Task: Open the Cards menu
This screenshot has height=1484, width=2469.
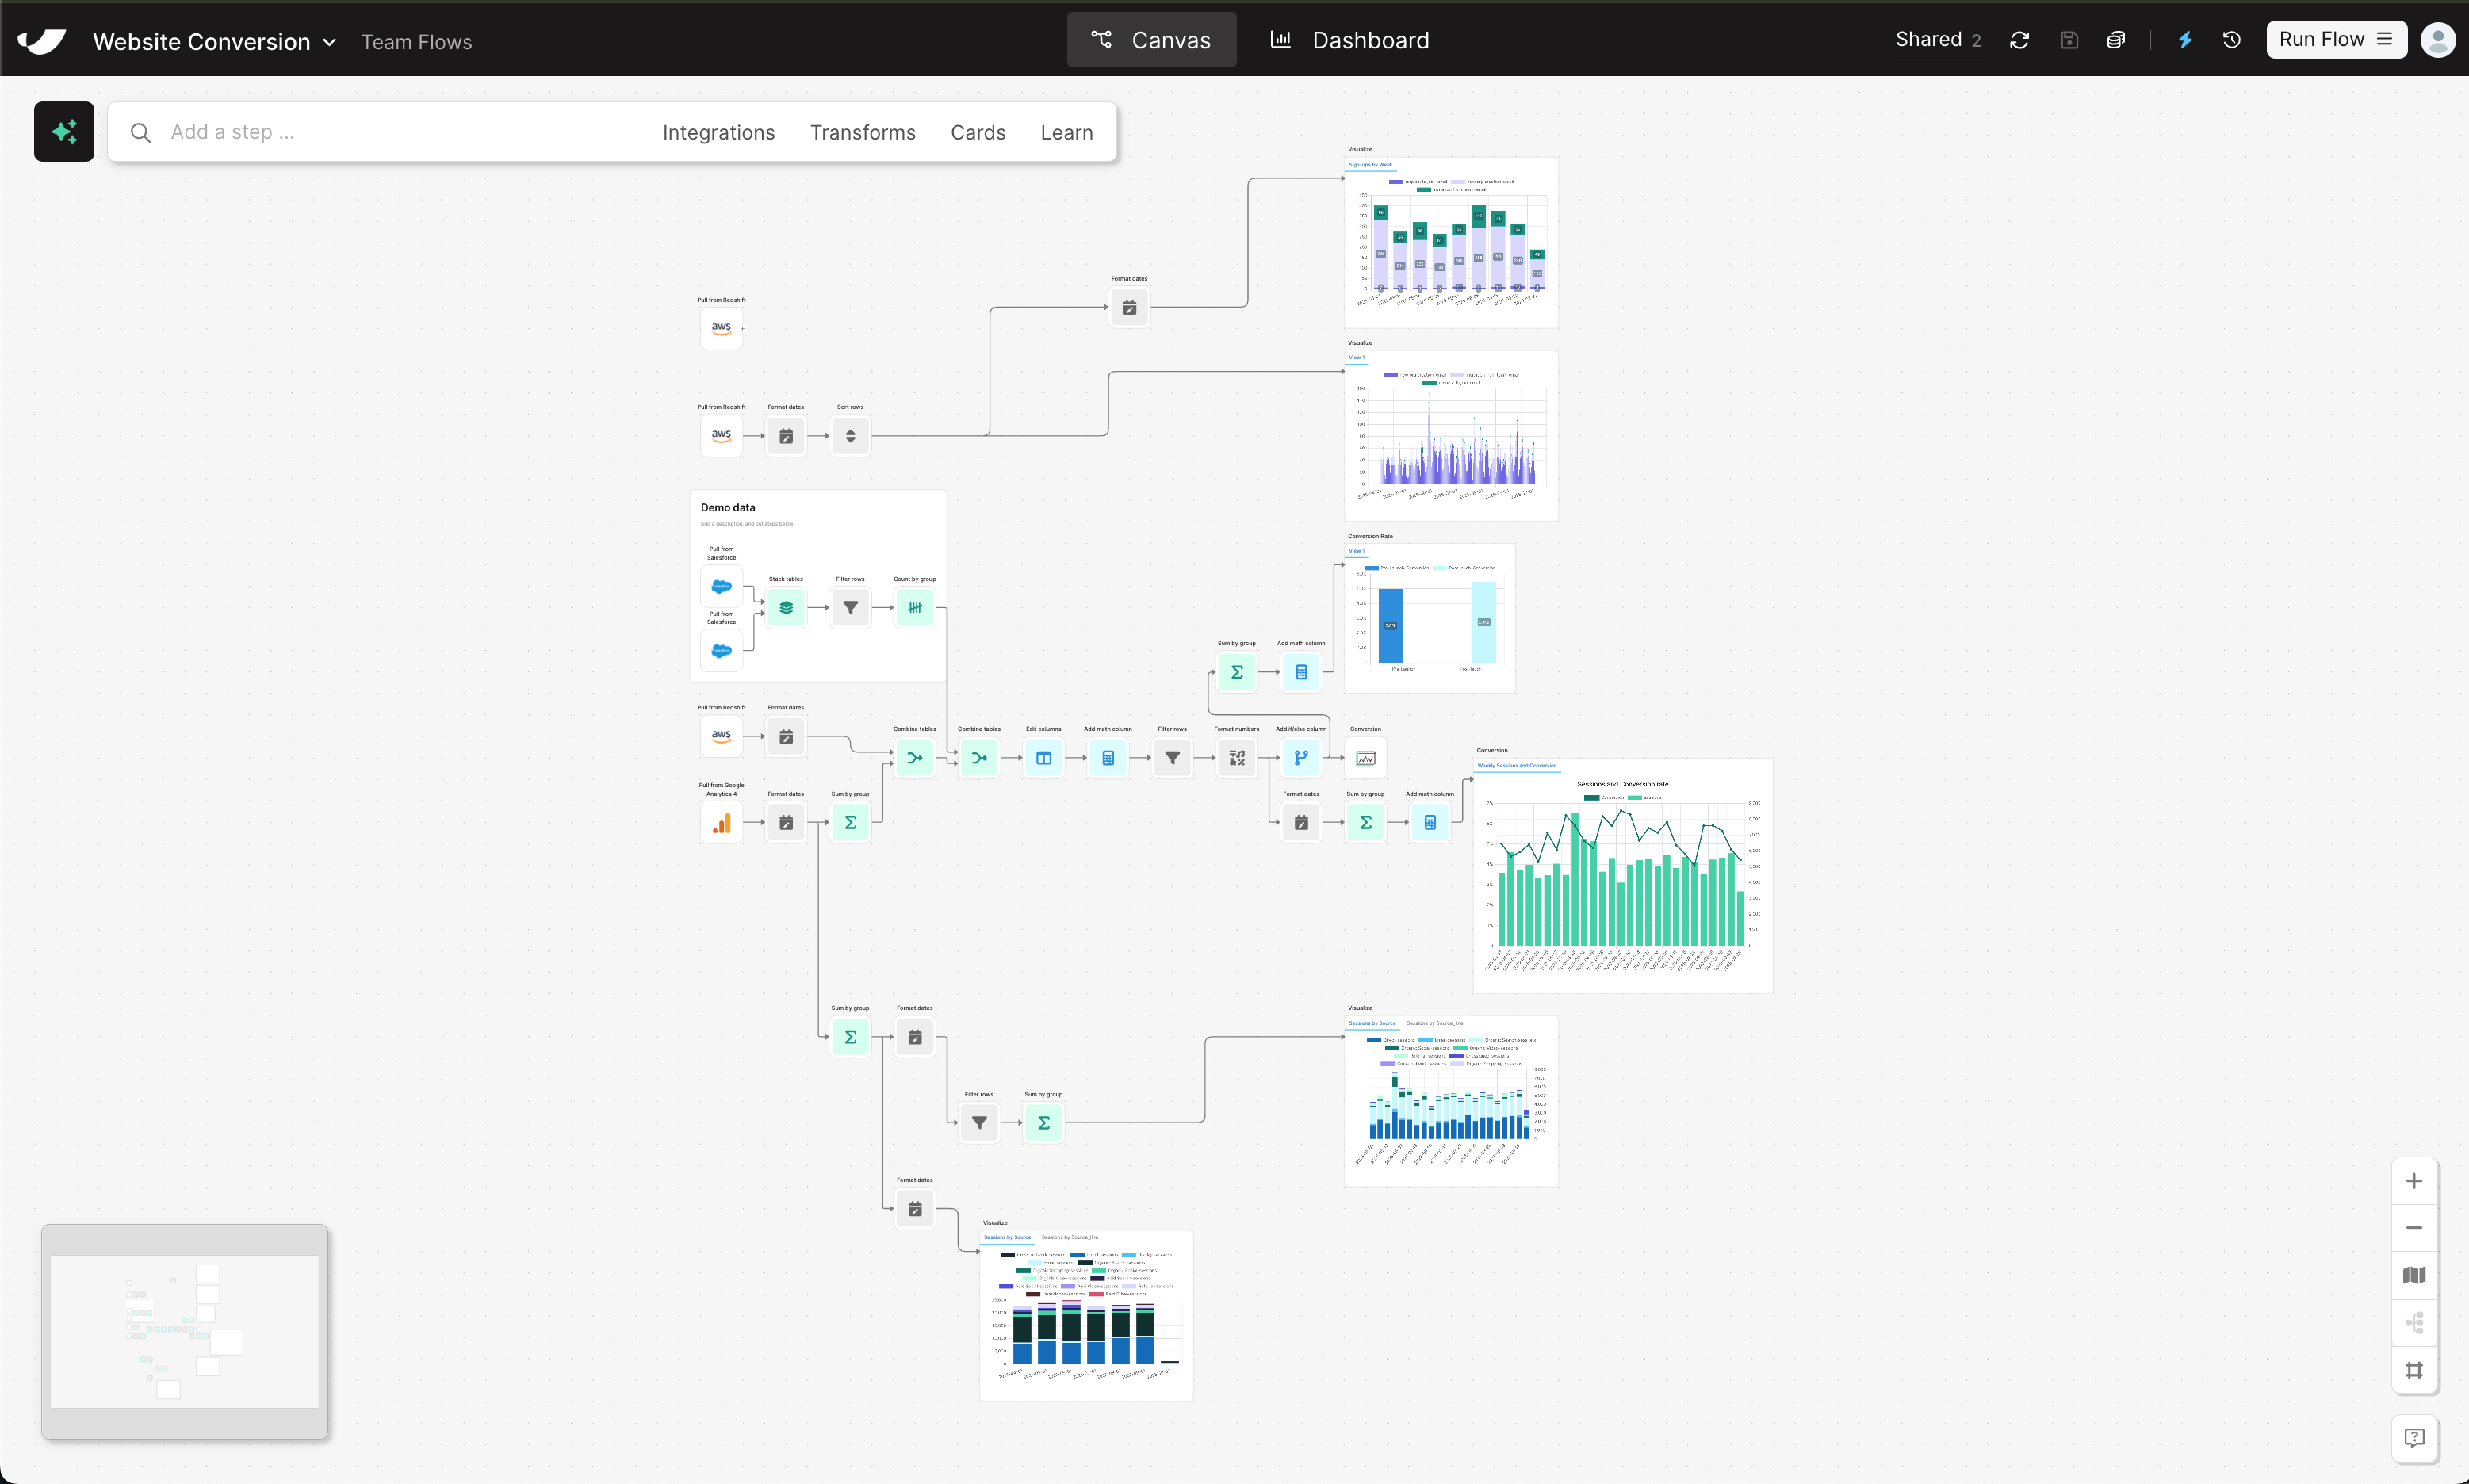Action: tap(977, 132)
